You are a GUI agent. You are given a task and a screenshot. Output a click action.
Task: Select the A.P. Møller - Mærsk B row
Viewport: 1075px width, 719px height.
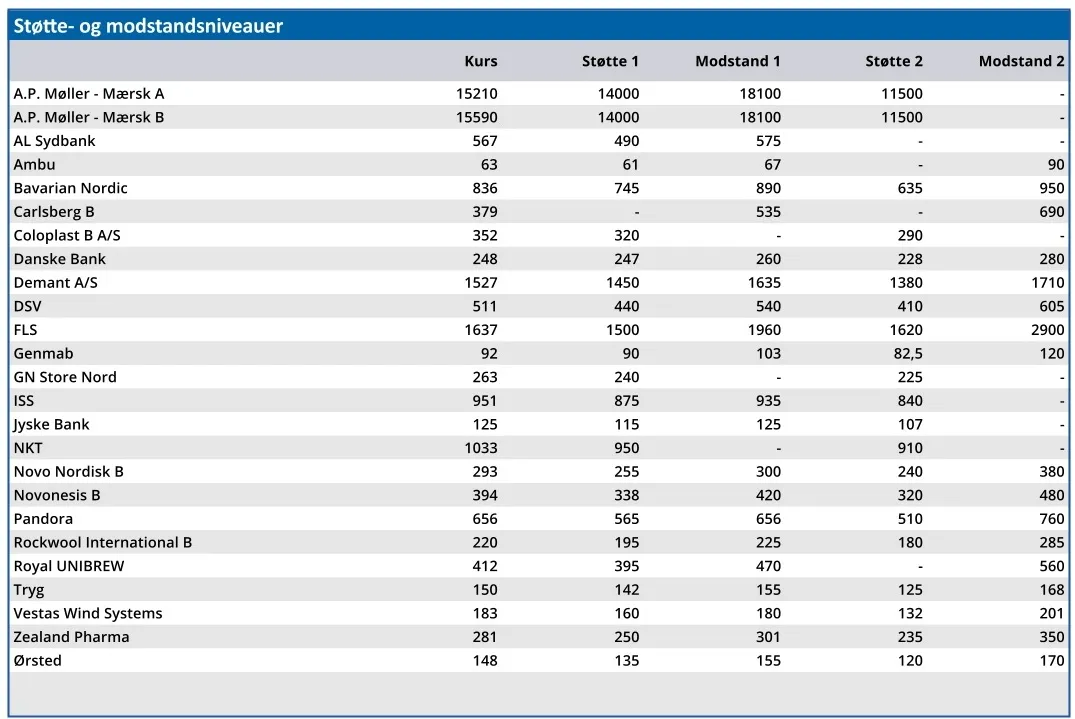point(538,117)
